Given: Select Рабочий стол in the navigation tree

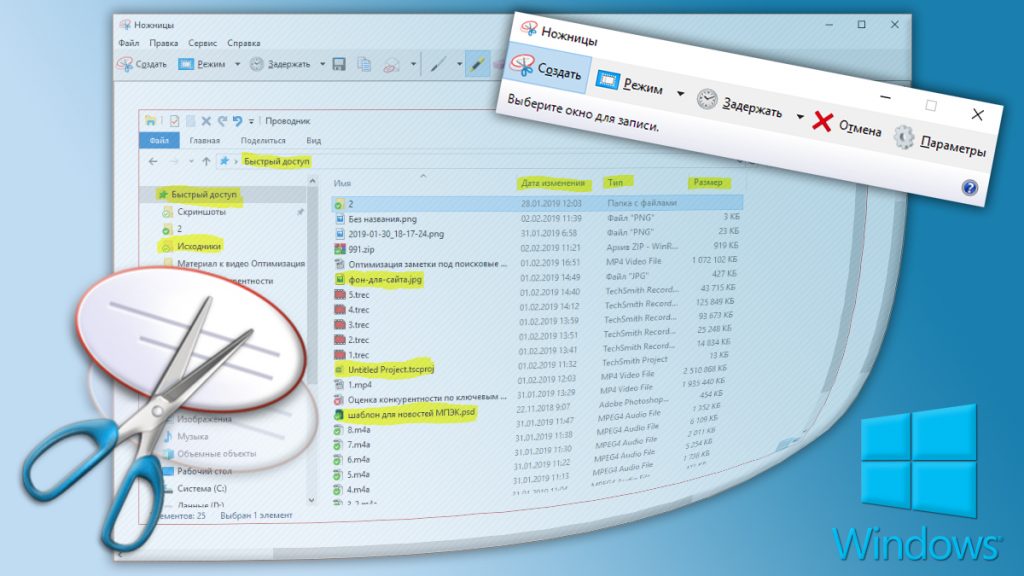Looking at the screenshot, I should click(x=204, y=471).
